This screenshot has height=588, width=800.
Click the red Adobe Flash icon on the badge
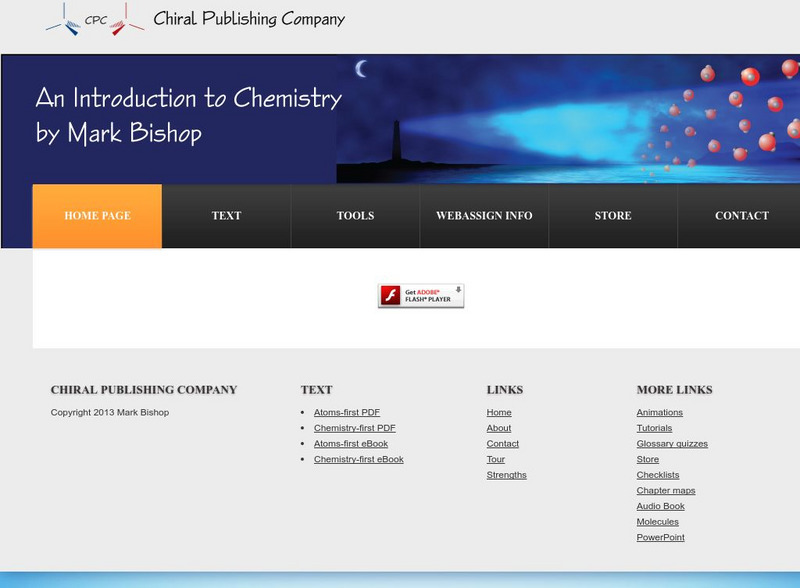[x=392, y=296]
